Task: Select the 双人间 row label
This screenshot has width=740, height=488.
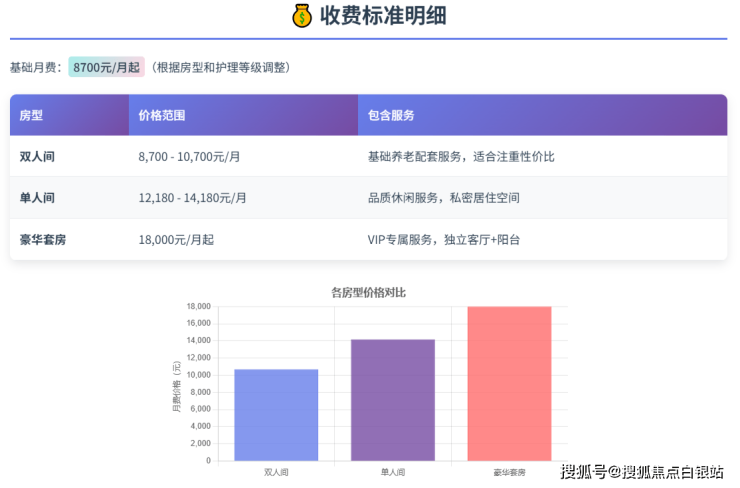Action: pos(36,157)
